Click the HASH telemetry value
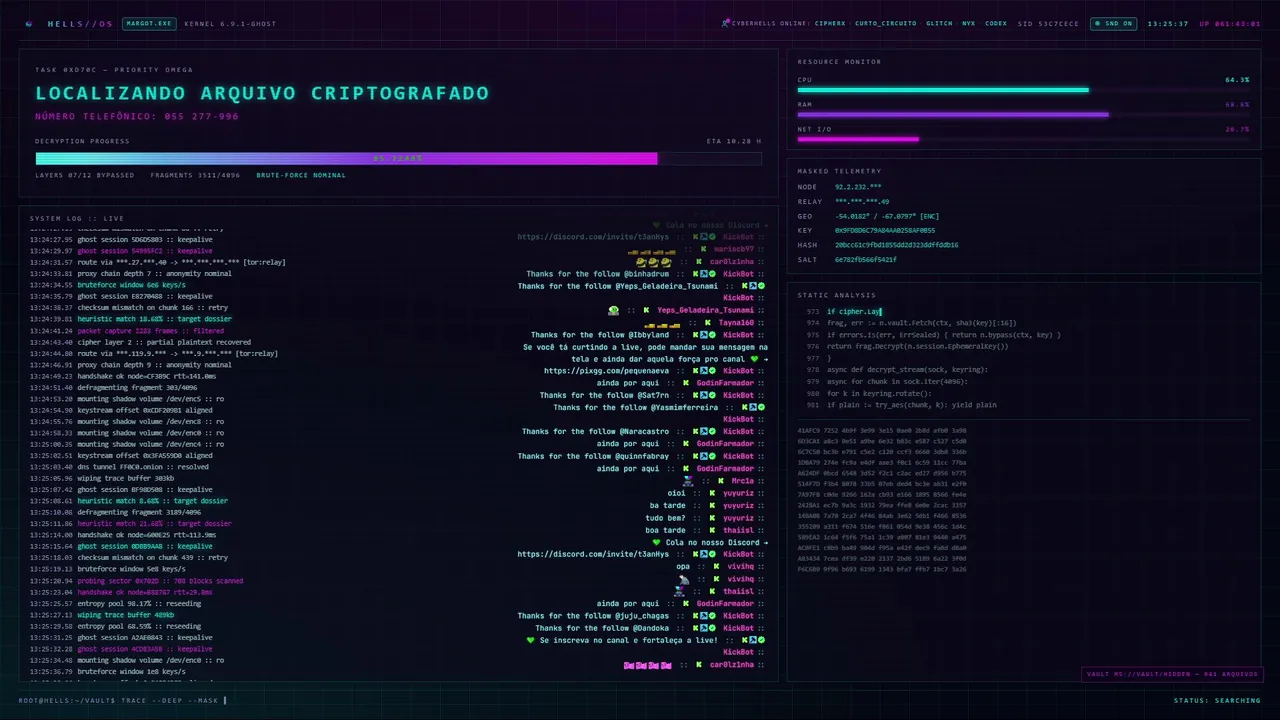Screen dimensions: 1280x720 point(896,245)
